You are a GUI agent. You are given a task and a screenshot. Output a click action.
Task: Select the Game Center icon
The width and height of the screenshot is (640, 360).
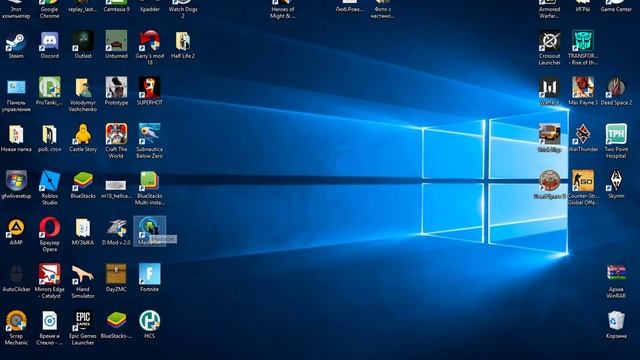click(x=616, y=6)
